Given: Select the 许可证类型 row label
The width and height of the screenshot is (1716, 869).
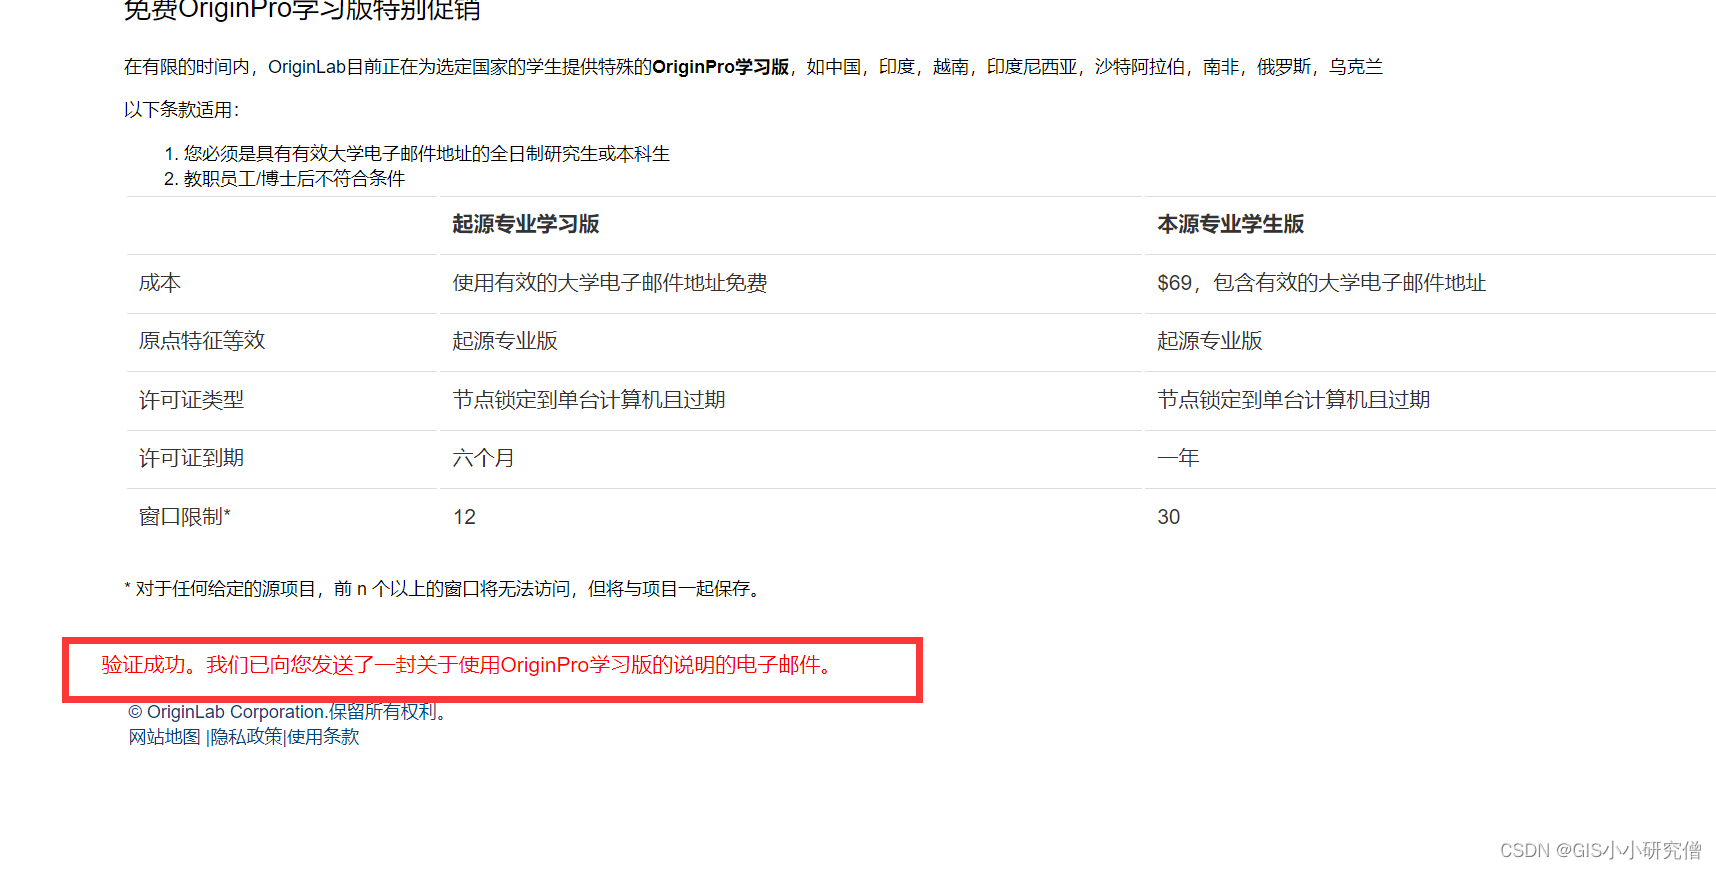Looking at the screenshot, I should 192,400.
